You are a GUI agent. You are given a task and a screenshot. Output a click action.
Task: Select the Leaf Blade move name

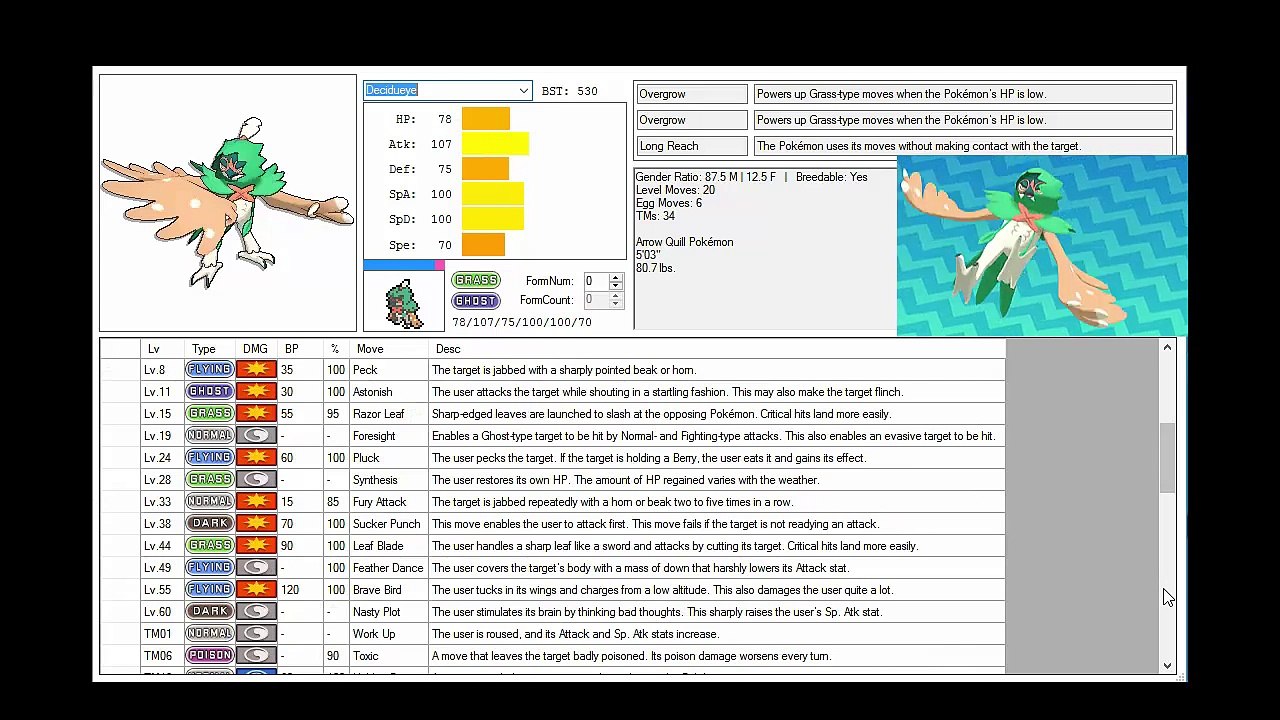(378, 546)
